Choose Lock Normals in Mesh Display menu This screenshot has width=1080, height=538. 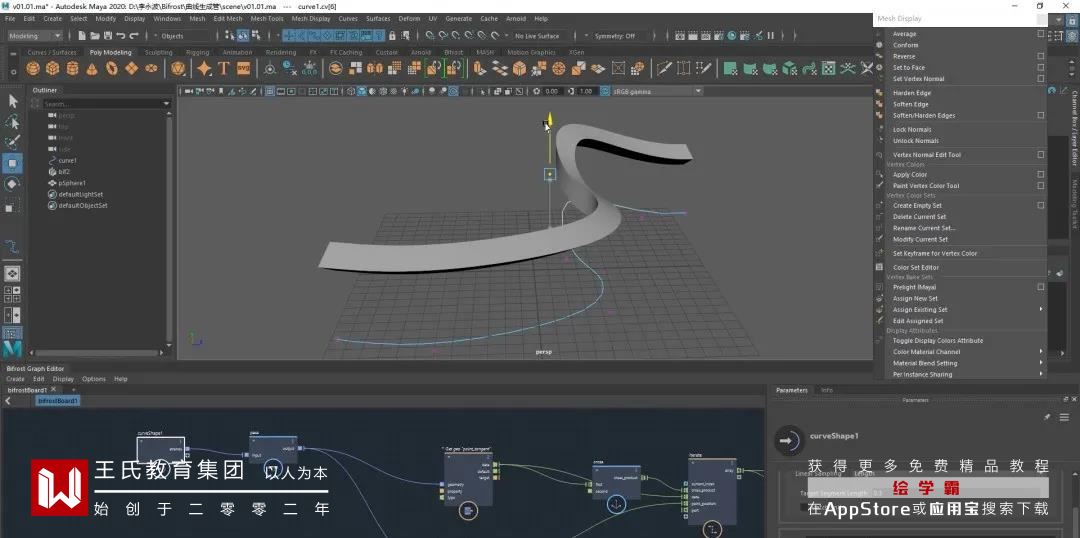(912, 130)
